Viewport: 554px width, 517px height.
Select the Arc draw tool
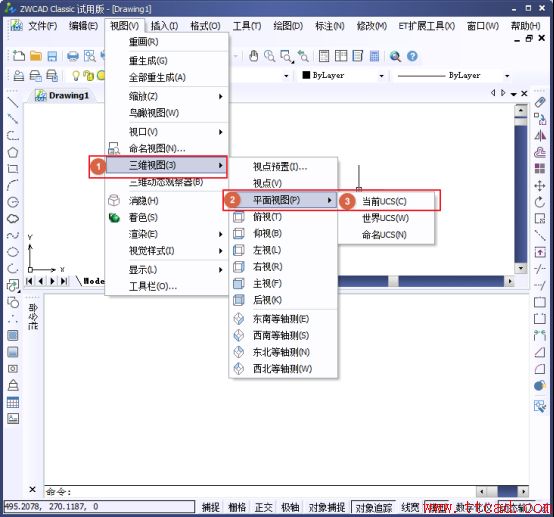pyautogui.click(x=13, y=185)
